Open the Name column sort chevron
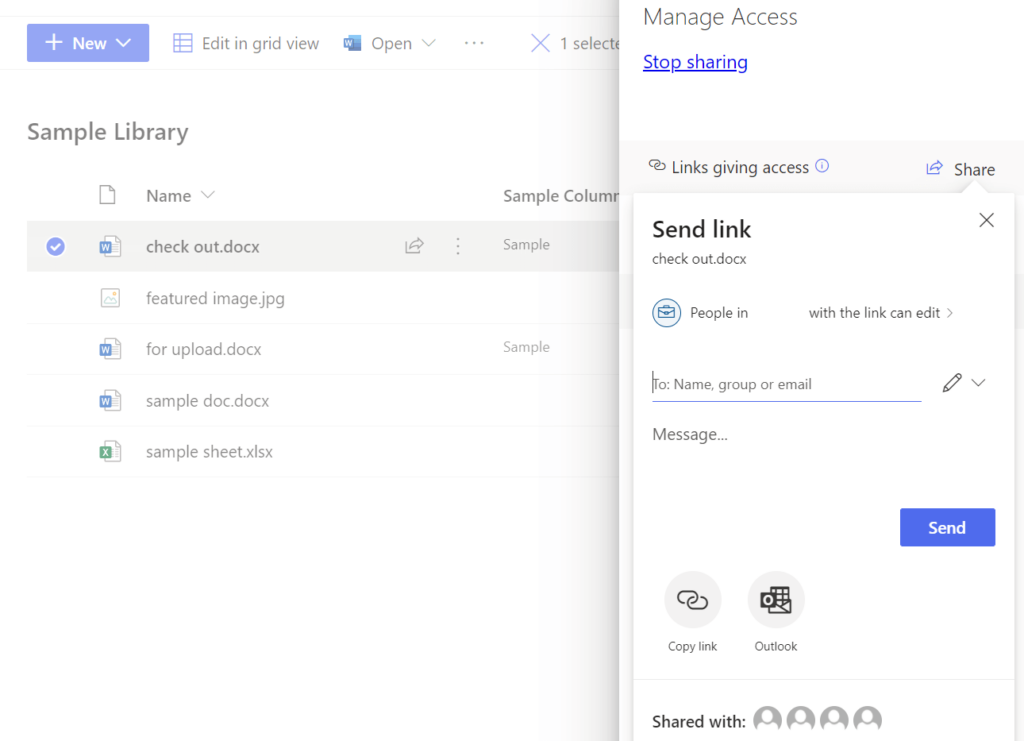This screenshot has height=741, width=1024. pos(208,195)
